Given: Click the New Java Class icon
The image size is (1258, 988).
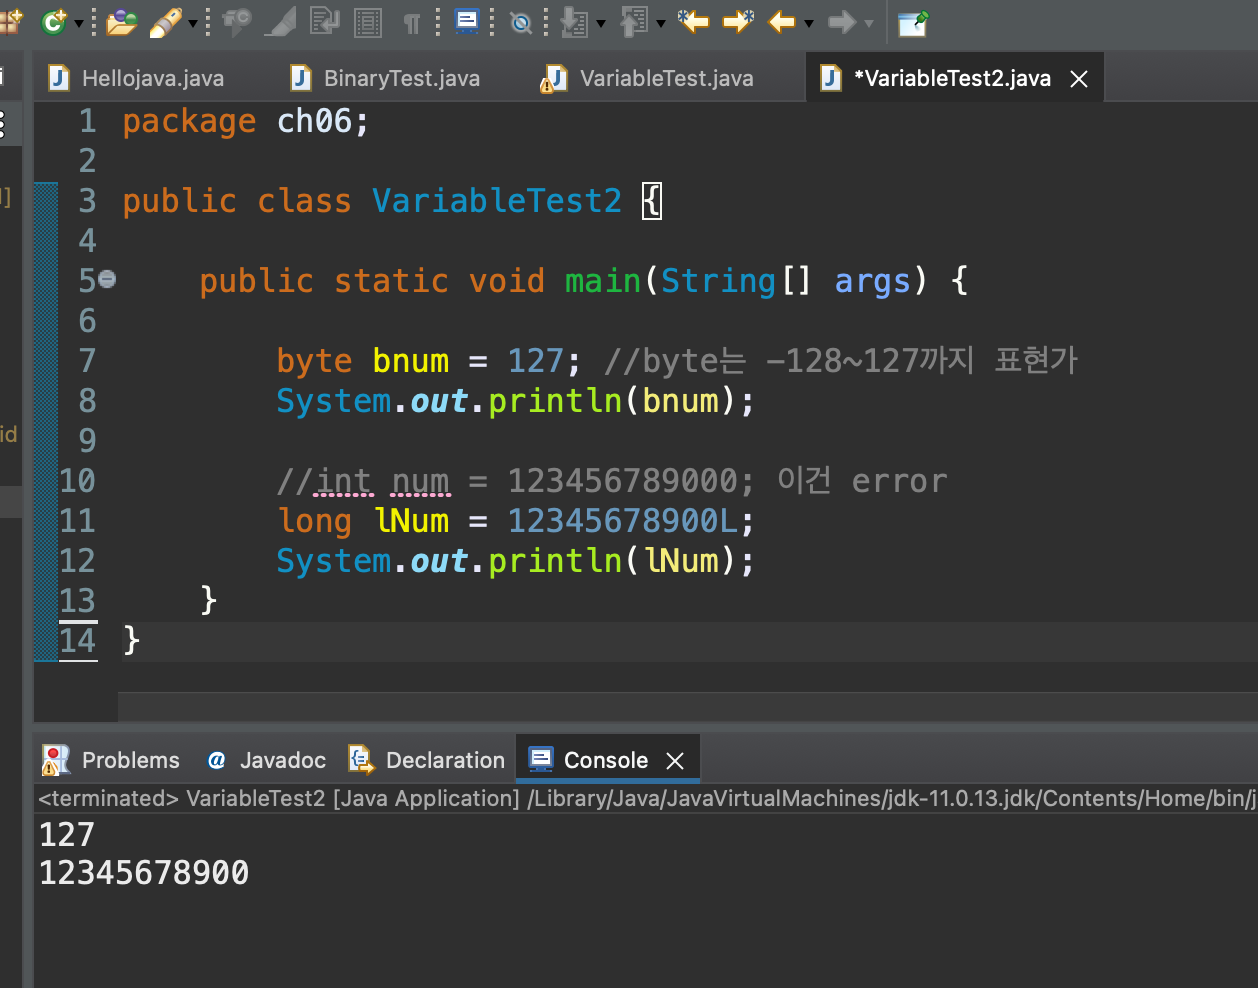Looking at the screenshot, I should click(53, 21).
